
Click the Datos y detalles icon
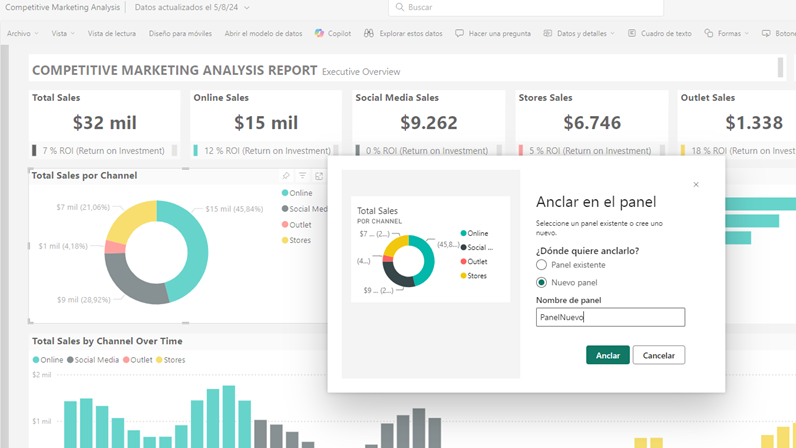point(548,33)
